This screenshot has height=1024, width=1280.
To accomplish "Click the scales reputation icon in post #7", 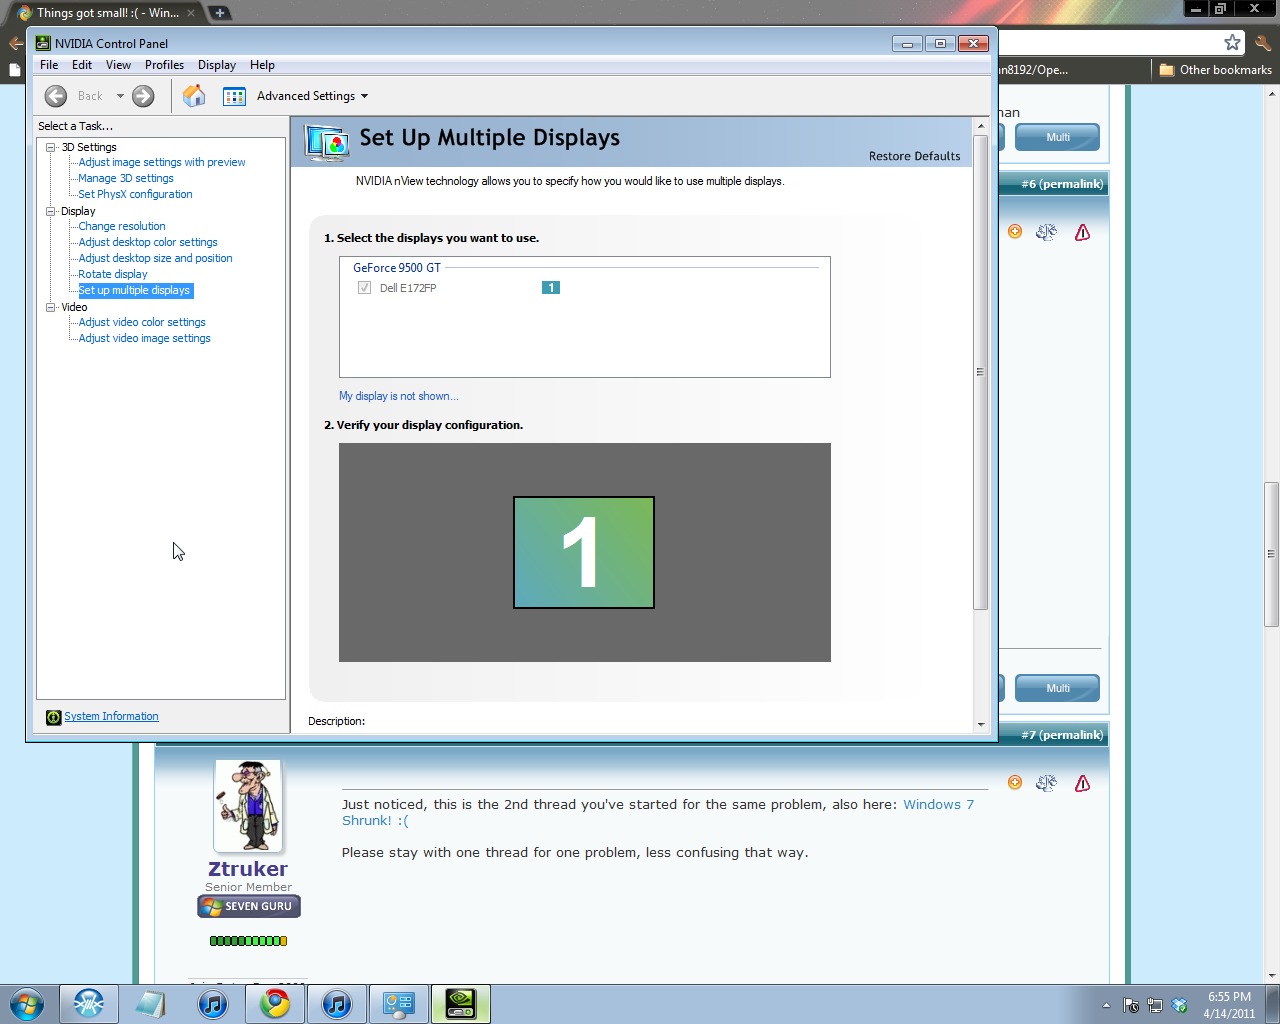I will click(x=1046, y=783).
